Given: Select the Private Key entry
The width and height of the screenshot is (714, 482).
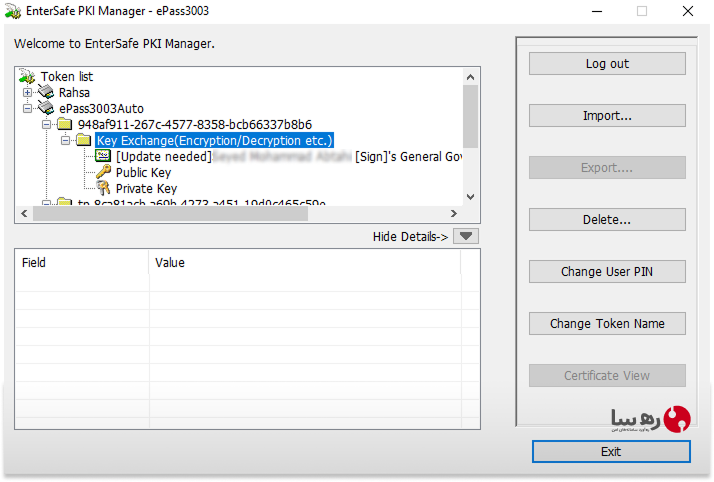Looking at the screenshot, I should [146, 188].
